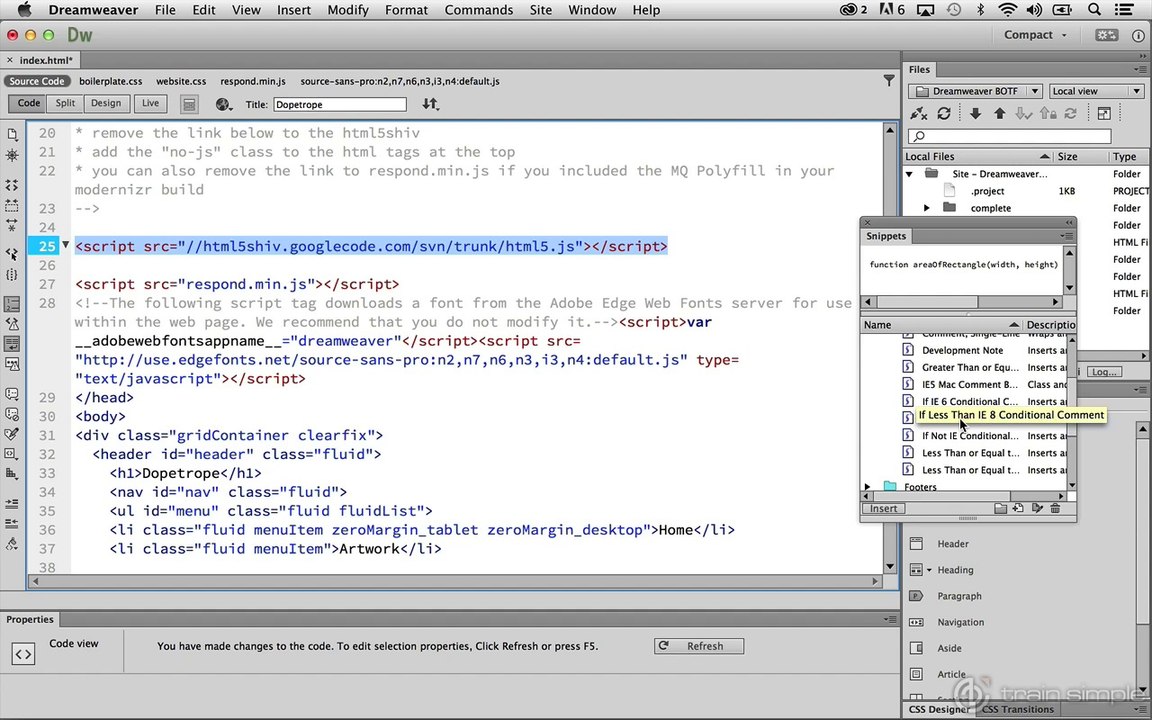The image size is (1152, 720).
Task: Sort by Local Files column header
Action: tap(977, 156)
